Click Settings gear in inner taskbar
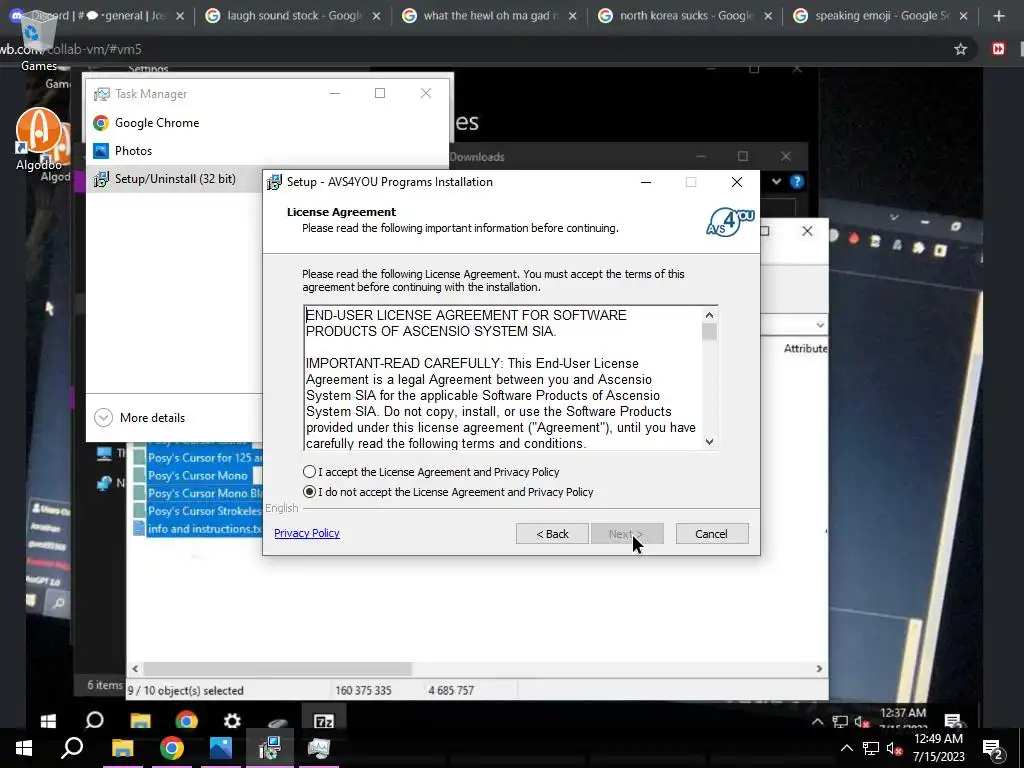1024x768 pixels. [232, 720]
